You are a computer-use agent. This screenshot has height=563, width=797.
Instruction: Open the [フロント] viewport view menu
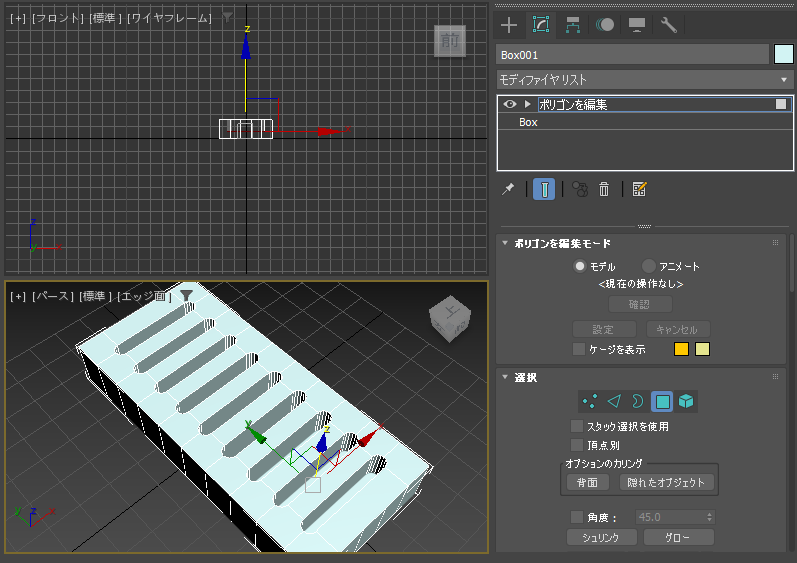coord(58,18)
